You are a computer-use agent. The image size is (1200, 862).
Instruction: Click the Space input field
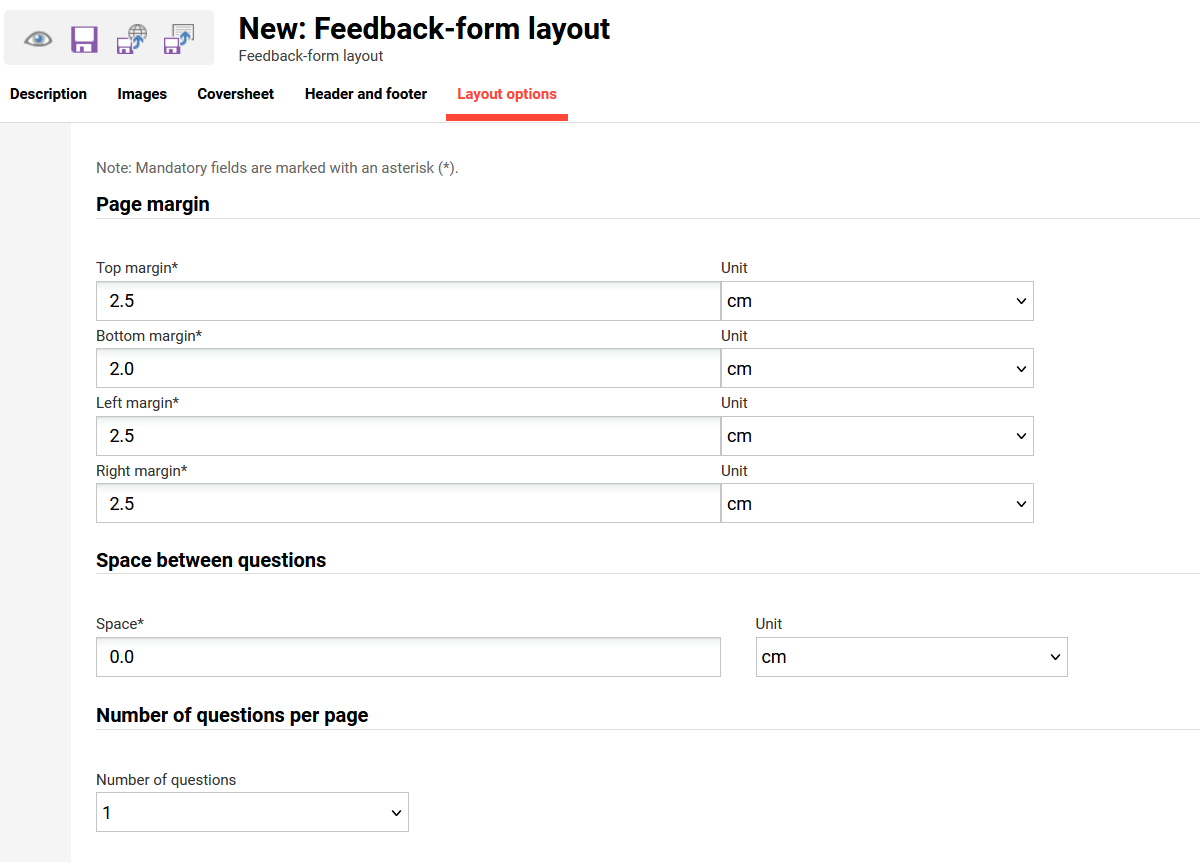pyautogui.click(x=408, y=657)
